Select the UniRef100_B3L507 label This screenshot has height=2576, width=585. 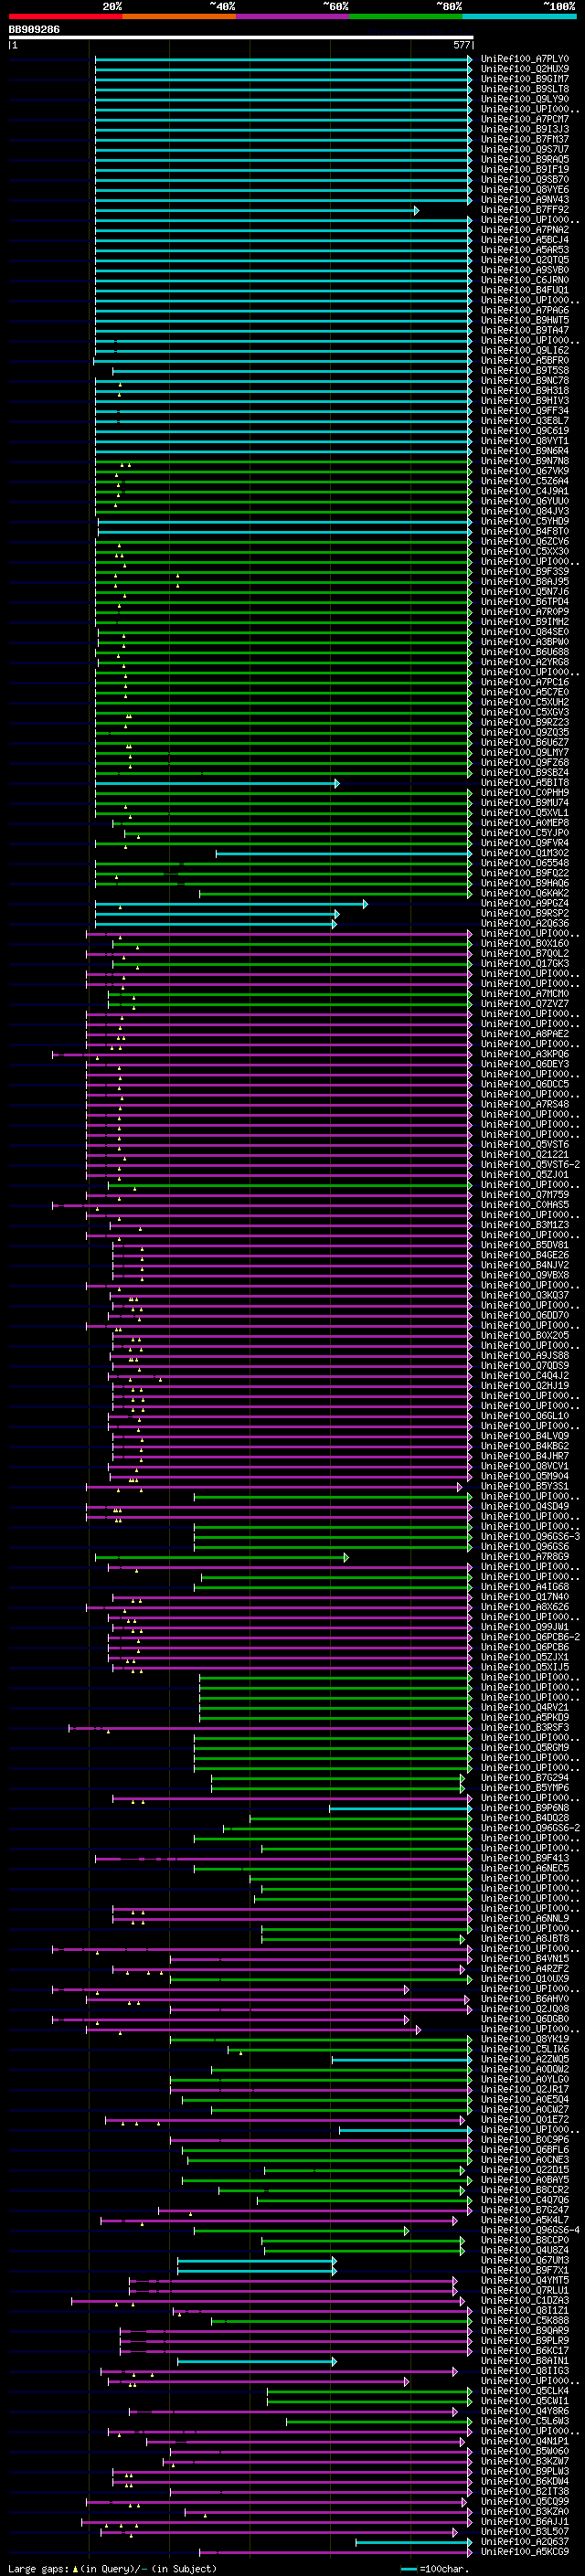point(525,2532)
